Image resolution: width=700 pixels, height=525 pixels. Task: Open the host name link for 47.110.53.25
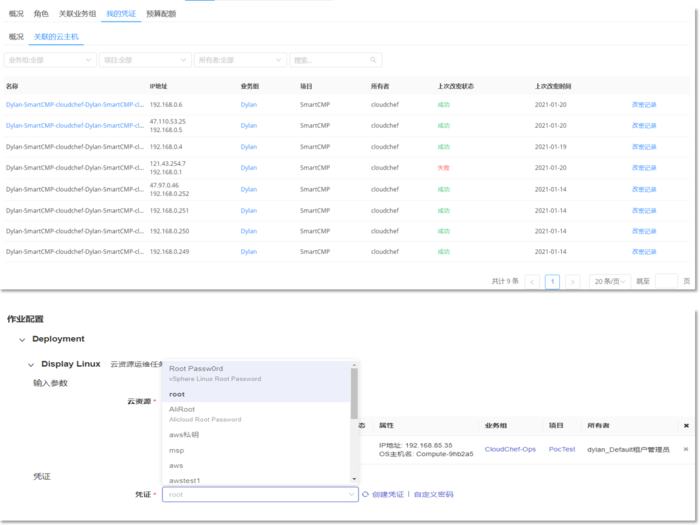click(x=75, y=125)
